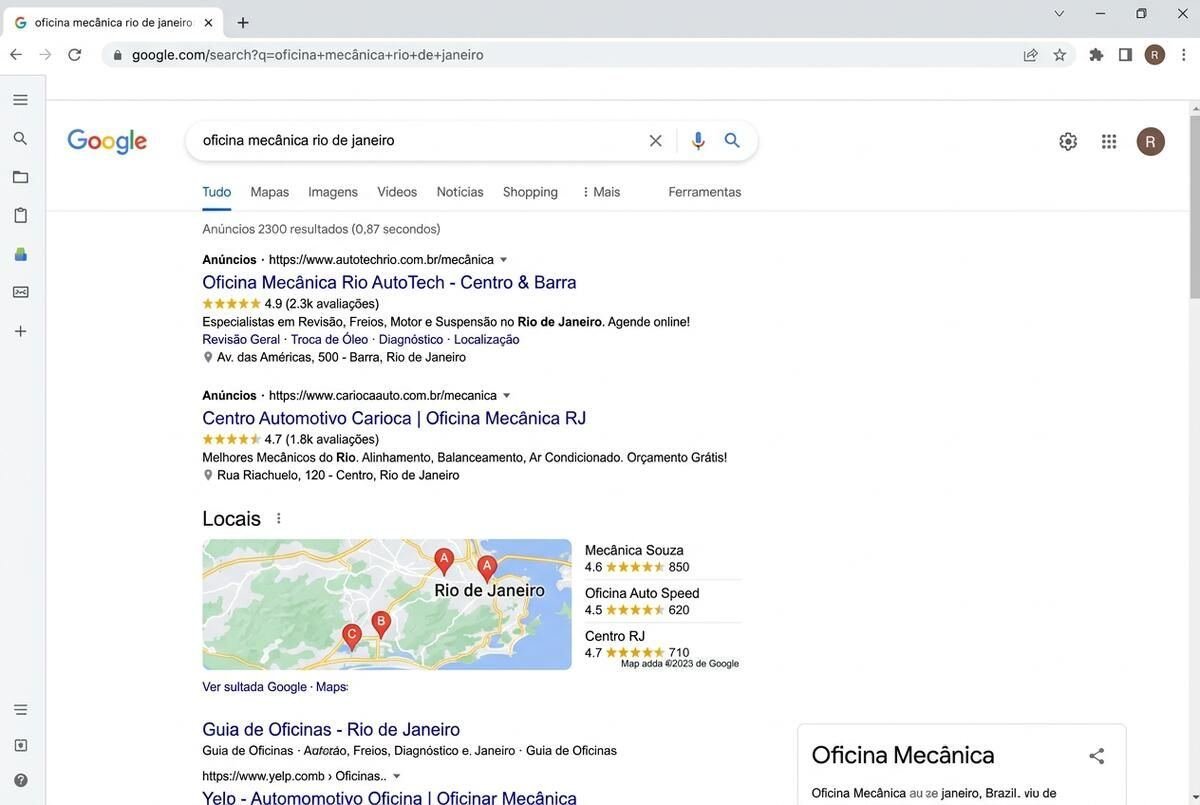
Task: Bookmark this page with the star icon
Action: [x=1060, y=55]
